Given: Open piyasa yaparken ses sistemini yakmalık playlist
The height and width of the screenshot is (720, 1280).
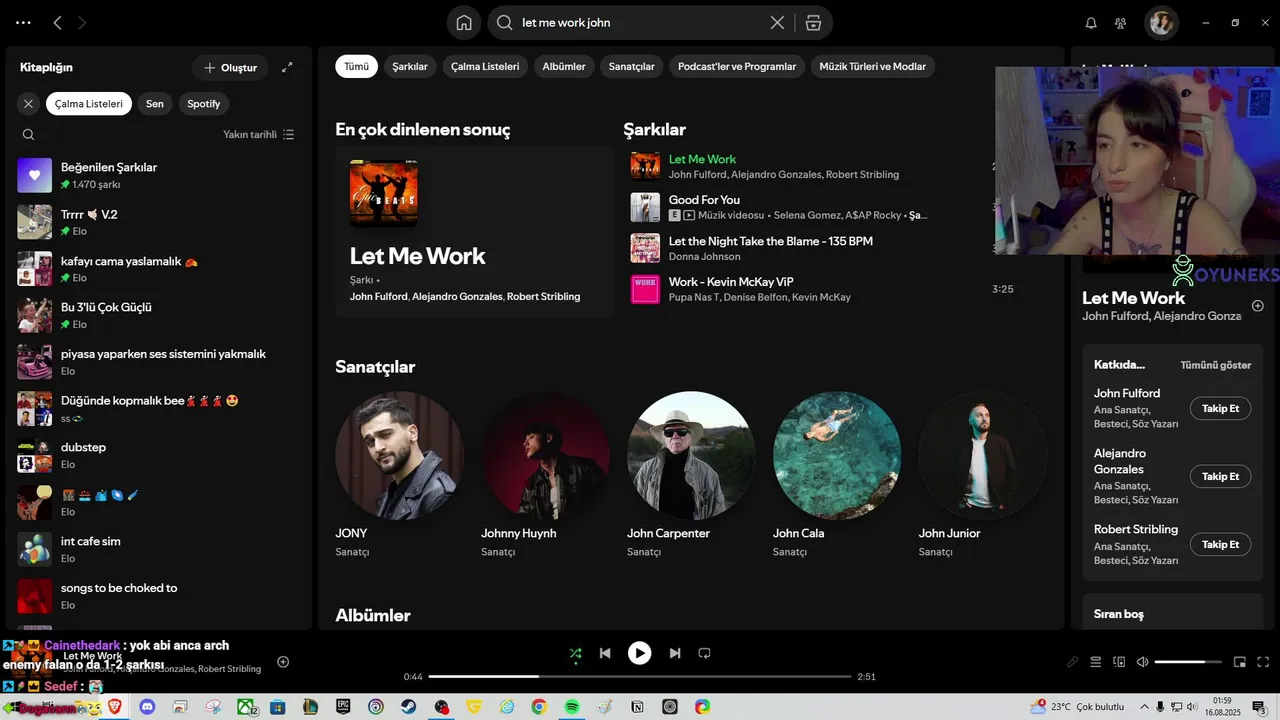Looking at the screenshot, I should tap(160, 362).
